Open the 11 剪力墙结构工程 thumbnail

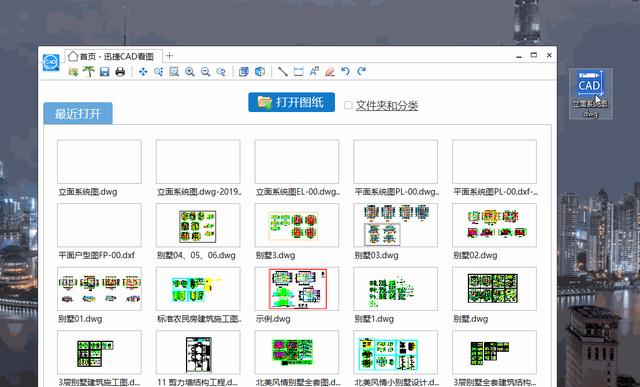pyautogui.click(x=198, y=353)
